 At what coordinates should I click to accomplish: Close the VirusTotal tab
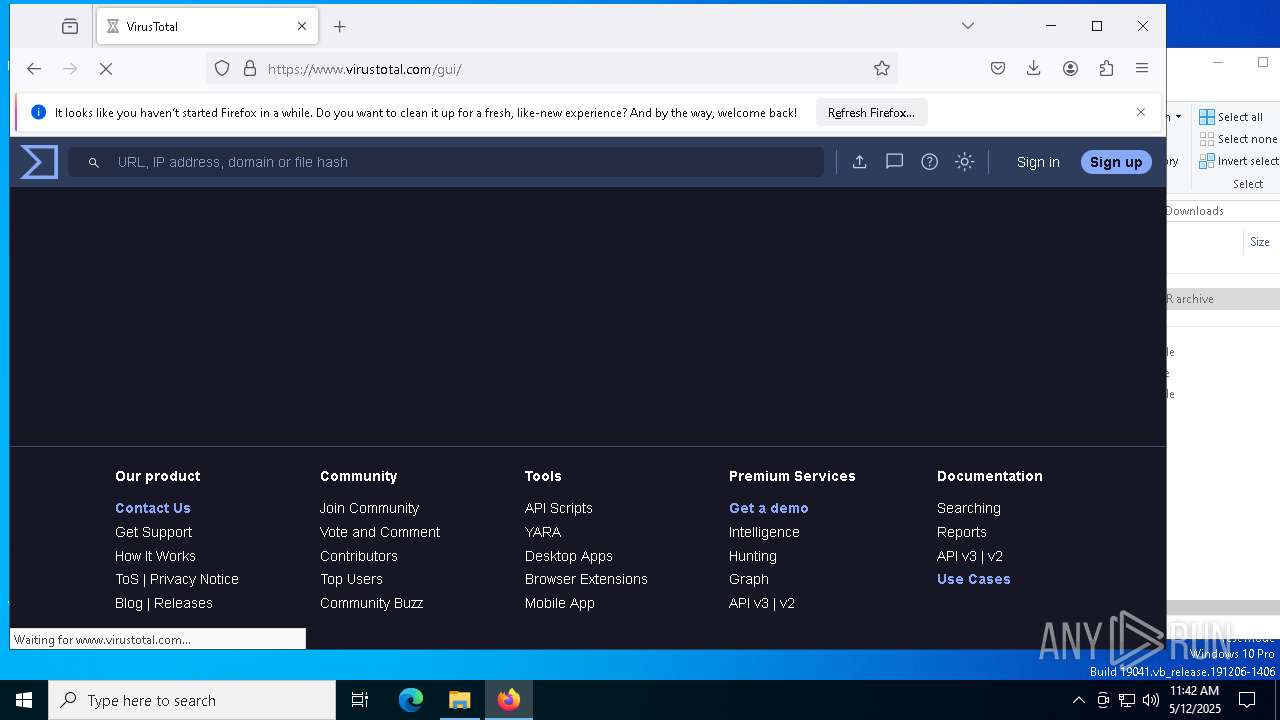[302, 27]
